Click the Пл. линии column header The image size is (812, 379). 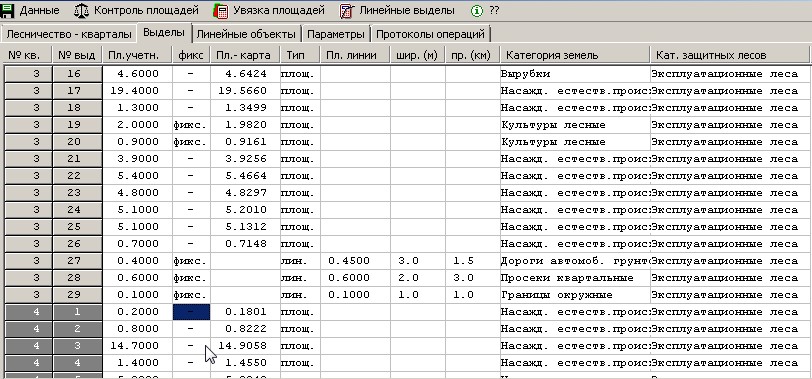(x=355, y=55)
